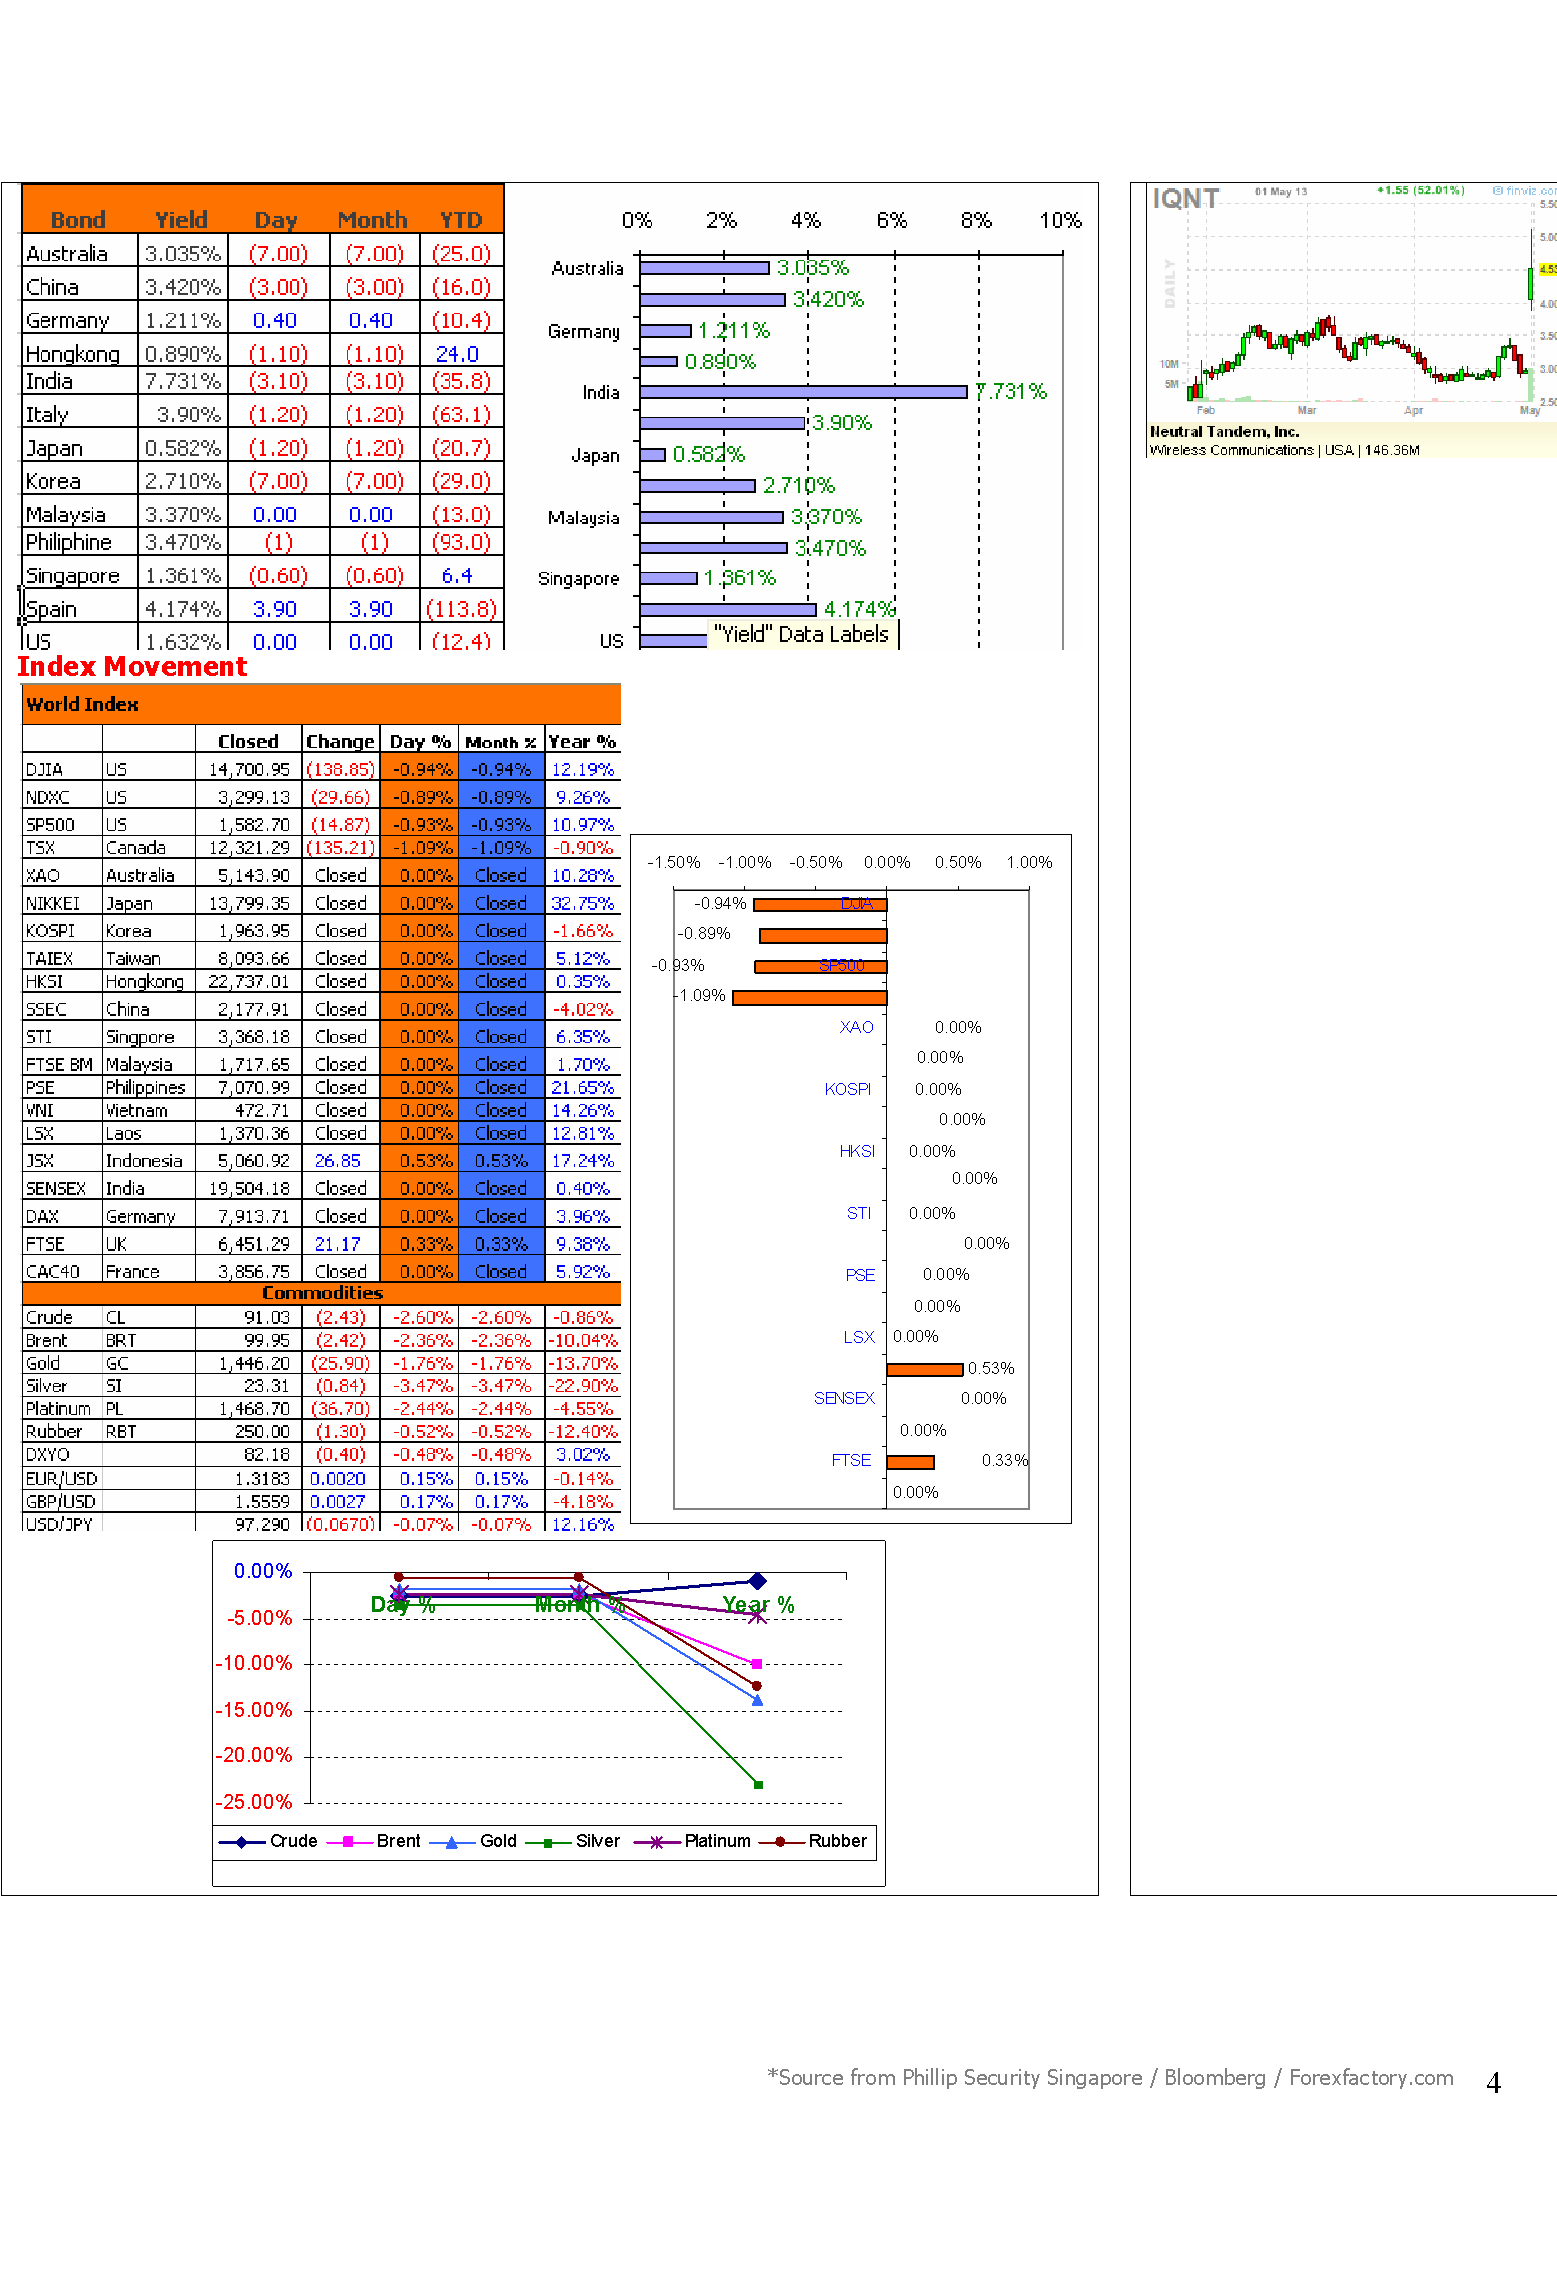Click Germany bond yield 1.211%
Screen dimensions: 1557x2272
click(x=183, y=321)
